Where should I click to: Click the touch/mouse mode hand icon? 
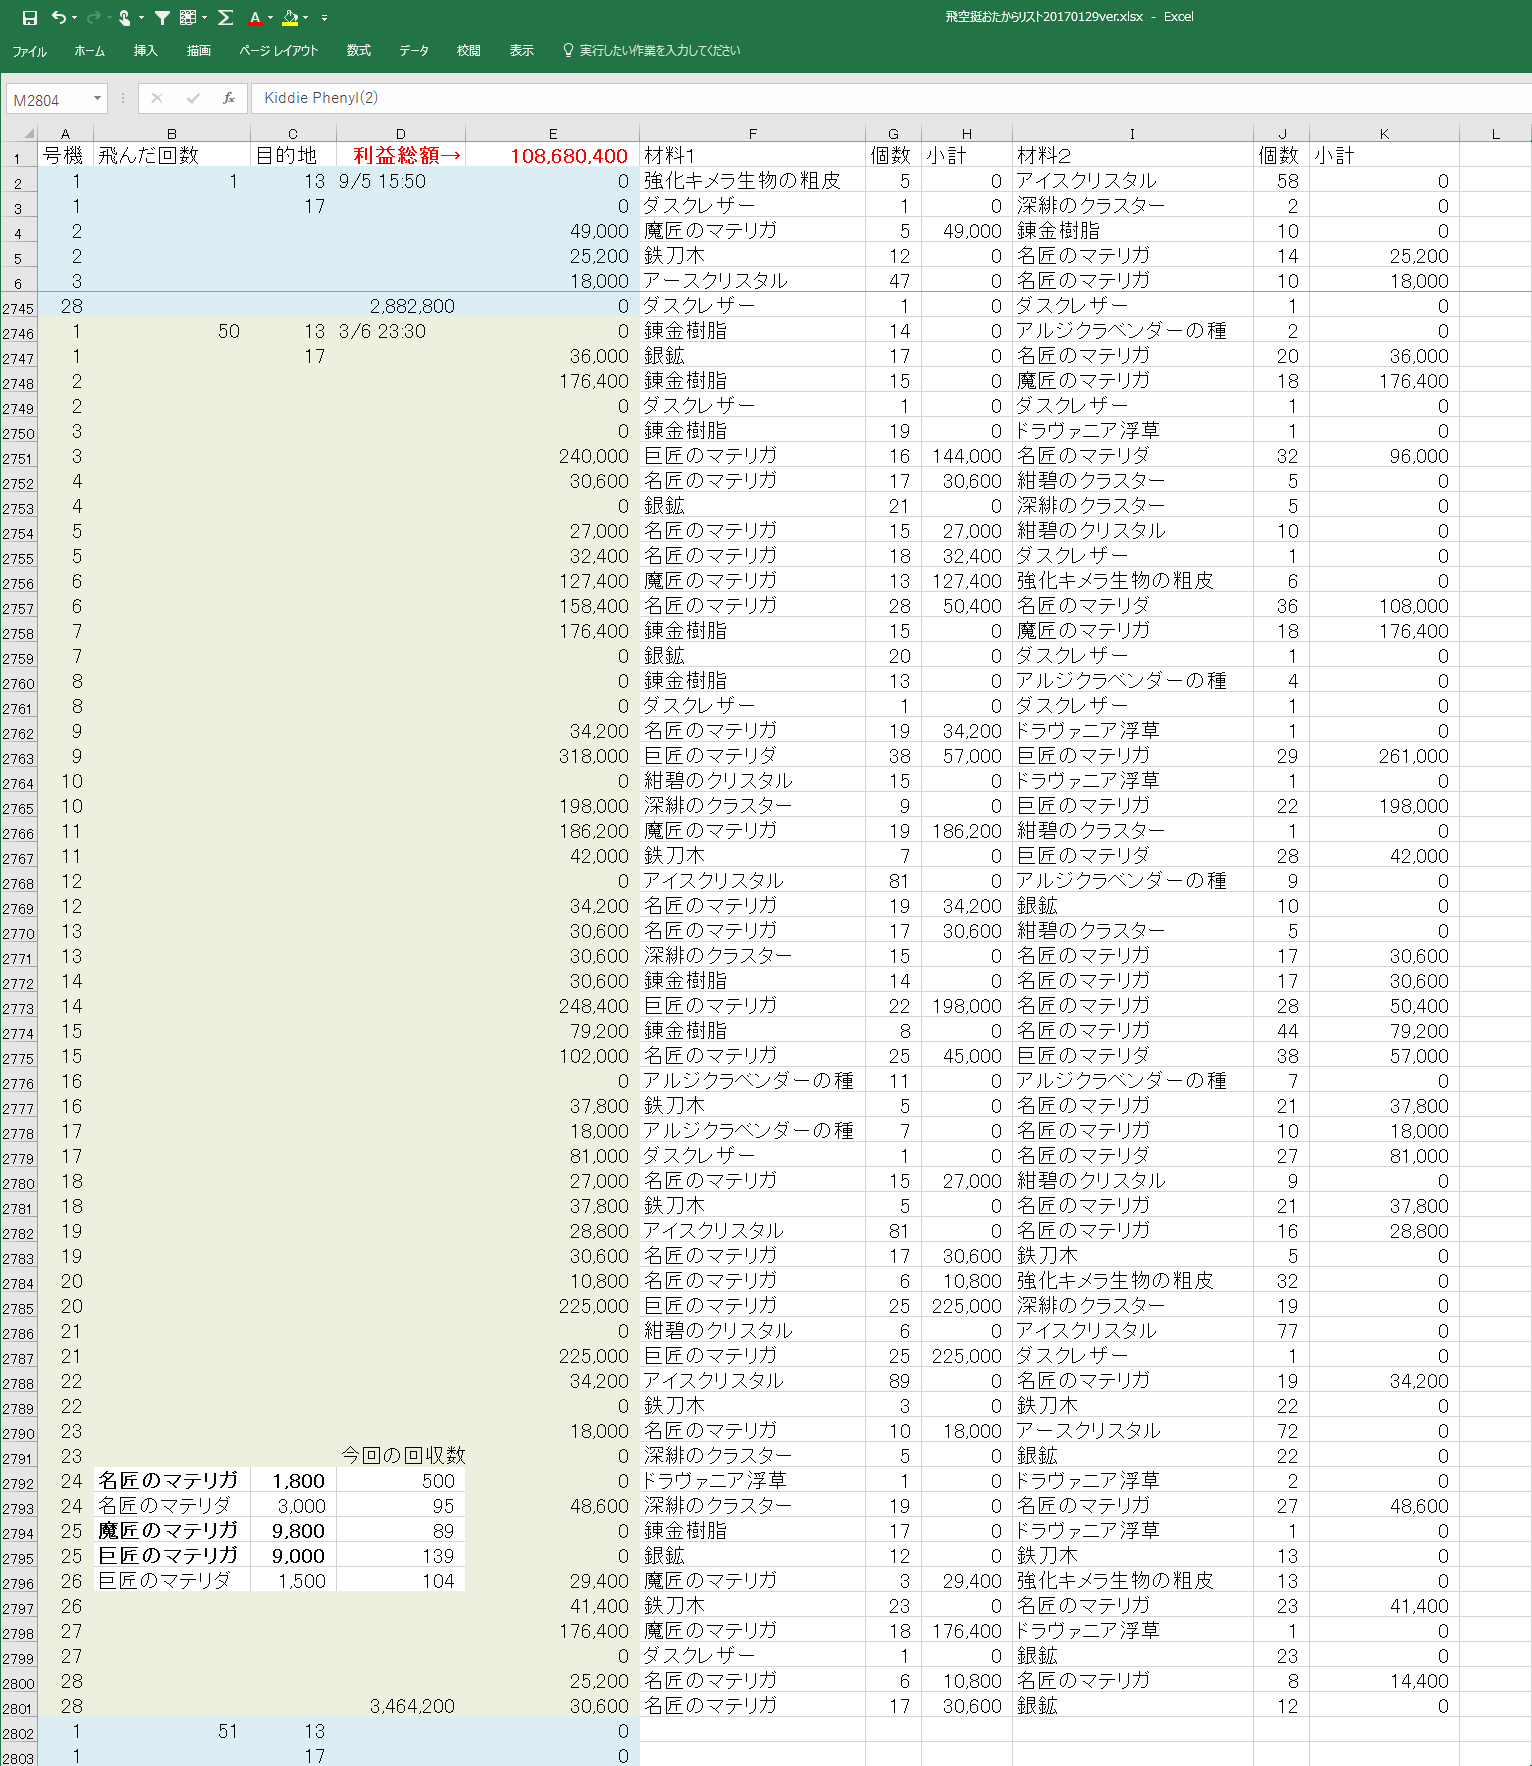point(124,17)
